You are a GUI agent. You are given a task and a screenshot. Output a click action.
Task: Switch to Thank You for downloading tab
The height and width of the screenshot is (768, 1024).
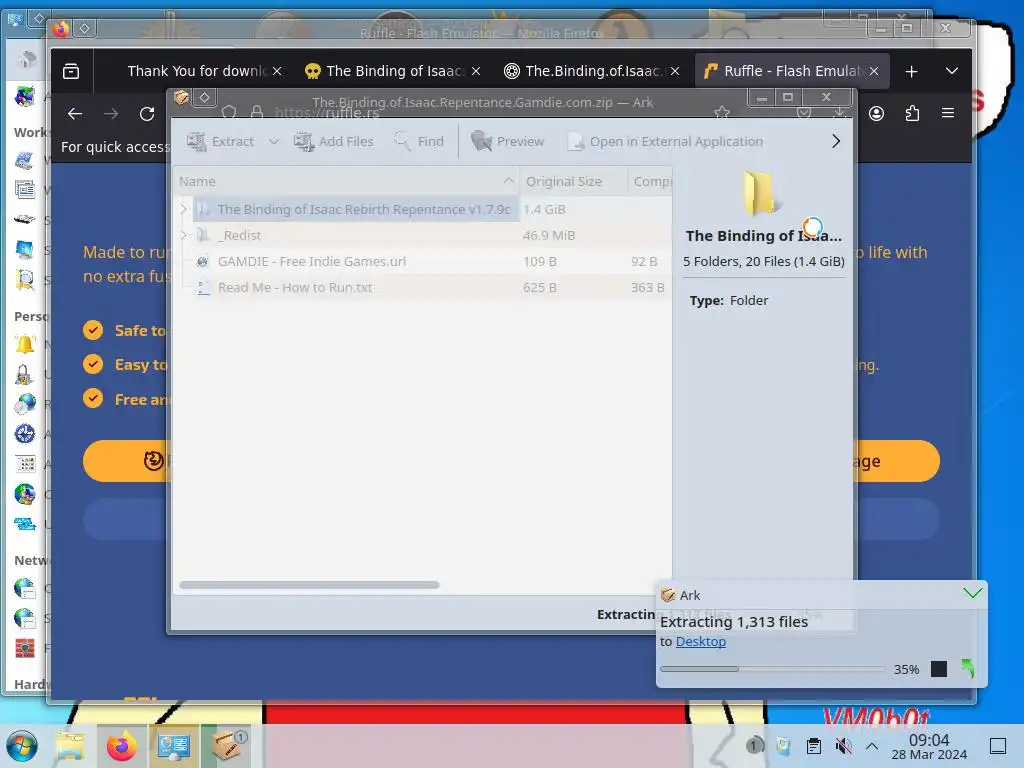tap(196, 71)
